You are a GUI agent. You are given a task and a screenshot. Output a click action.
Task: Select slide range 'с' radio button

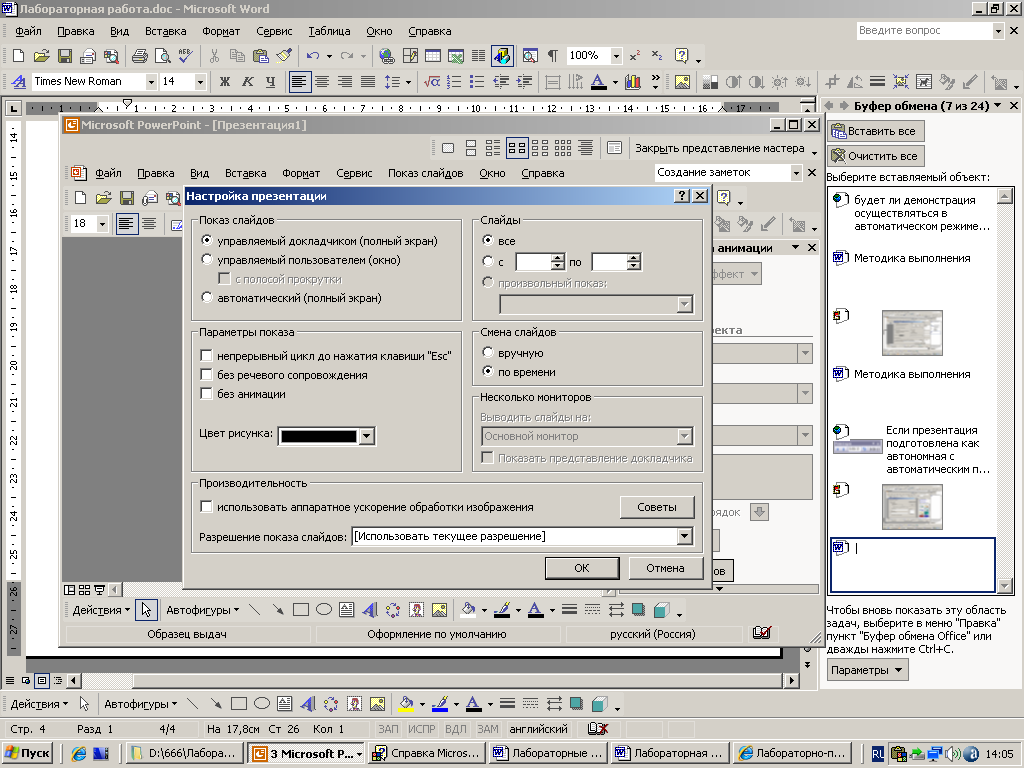click(487, 261)
